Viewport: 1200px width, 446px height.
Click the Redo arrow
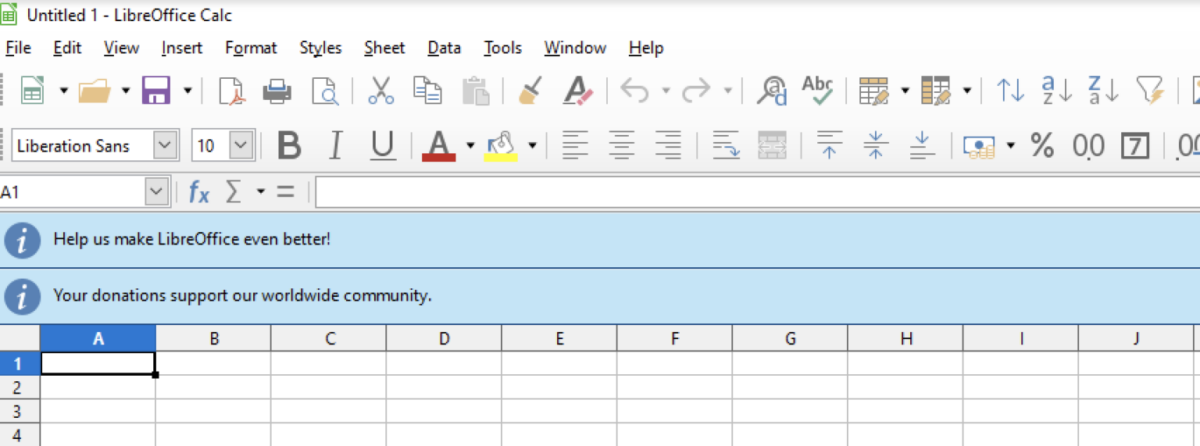point(697,92)
